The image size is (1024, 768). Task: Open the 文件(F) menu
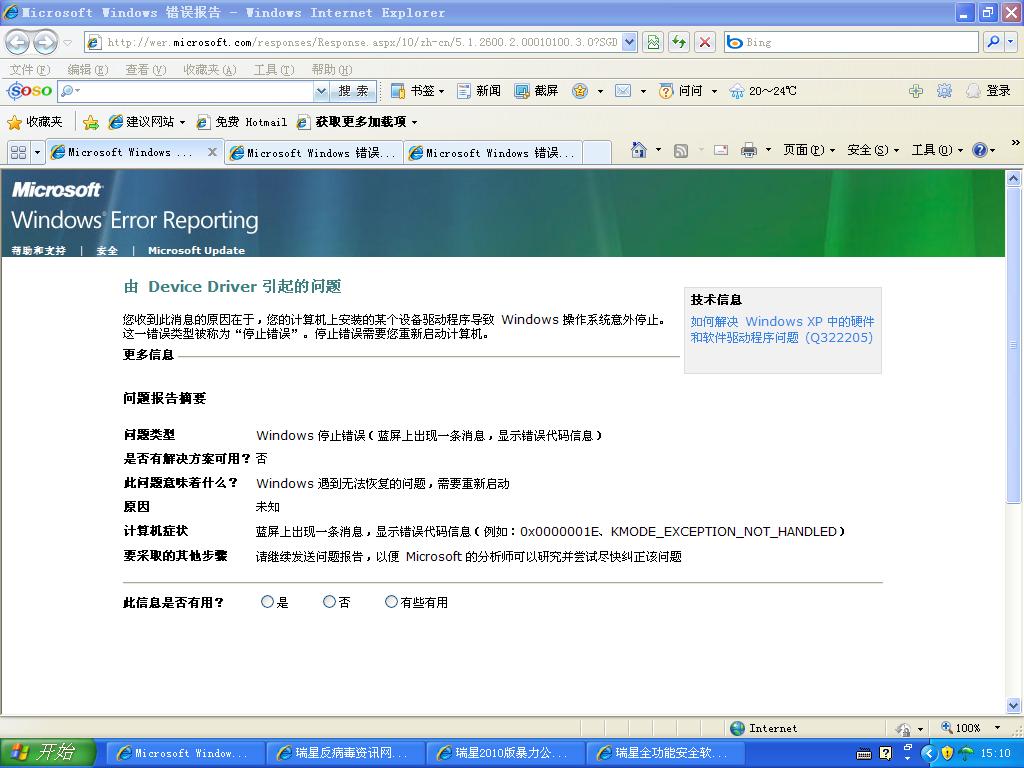[29, 69]
